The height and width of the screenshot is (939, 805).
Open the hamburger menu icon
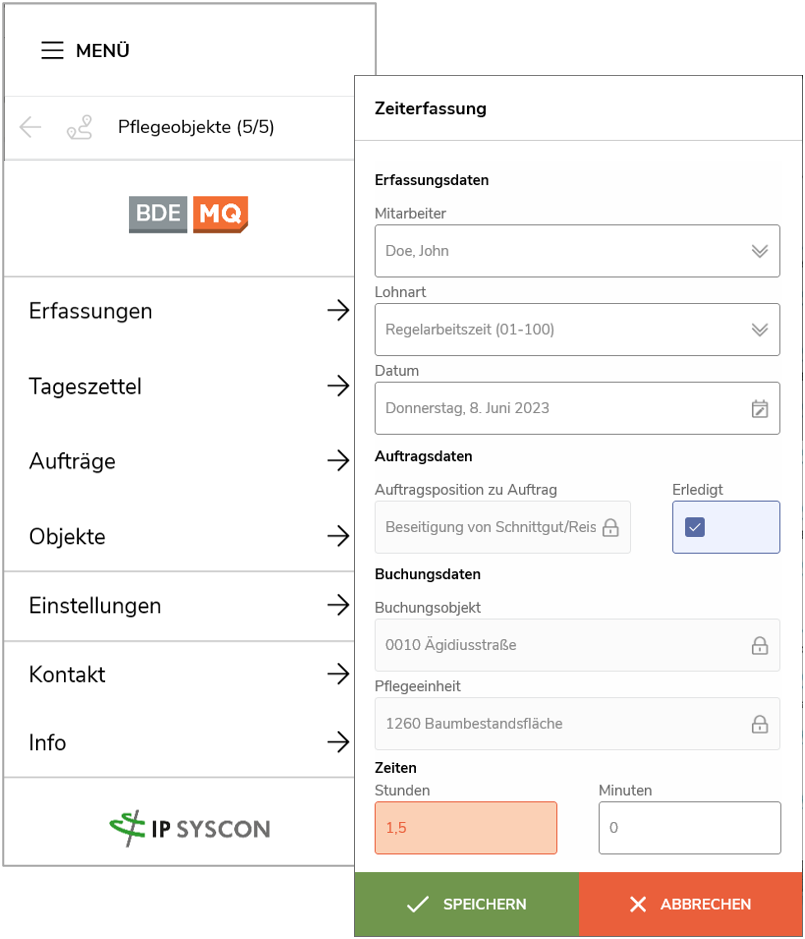[x=52, y=51]
